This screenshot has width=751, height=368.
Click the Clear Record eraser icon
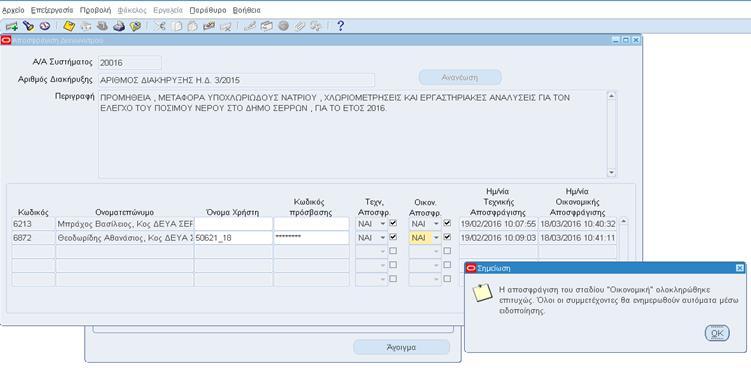coord(209,26)
